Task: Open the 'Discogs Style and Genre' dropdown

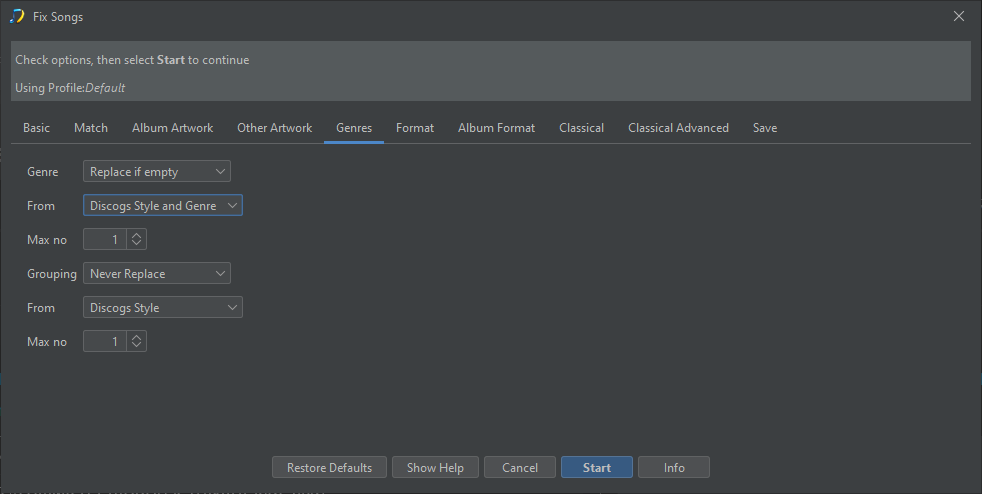Action: [x=163, y=206]
